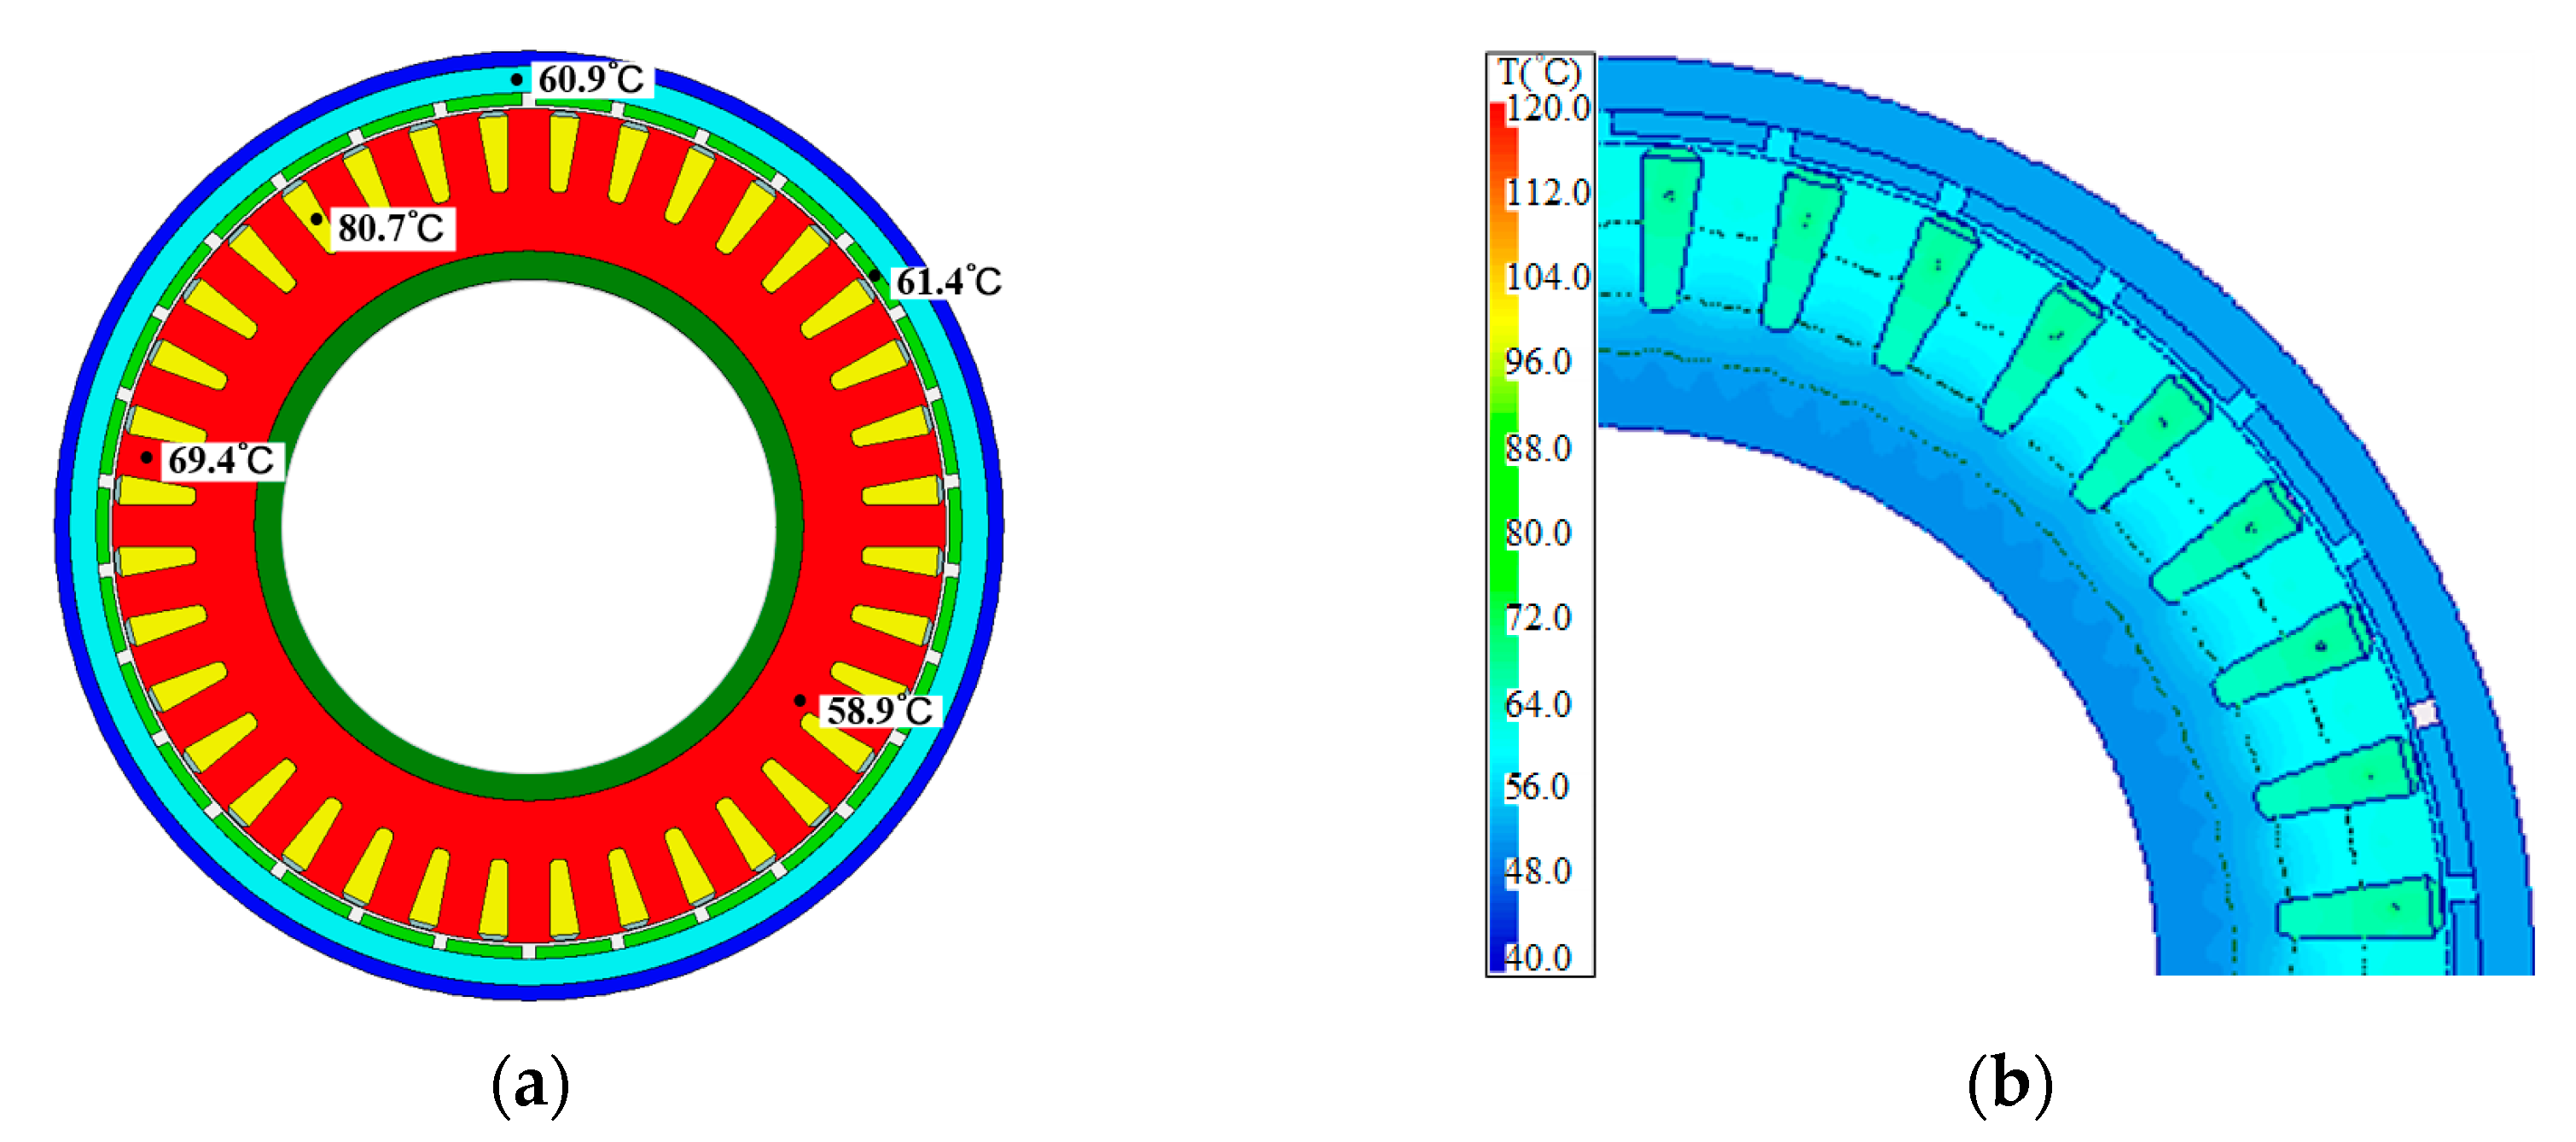The height and width of the screenshot is (1142, 2576).
Task: Click the dark green inner ring
Action: pyautogui.click(x=529, y=266)
